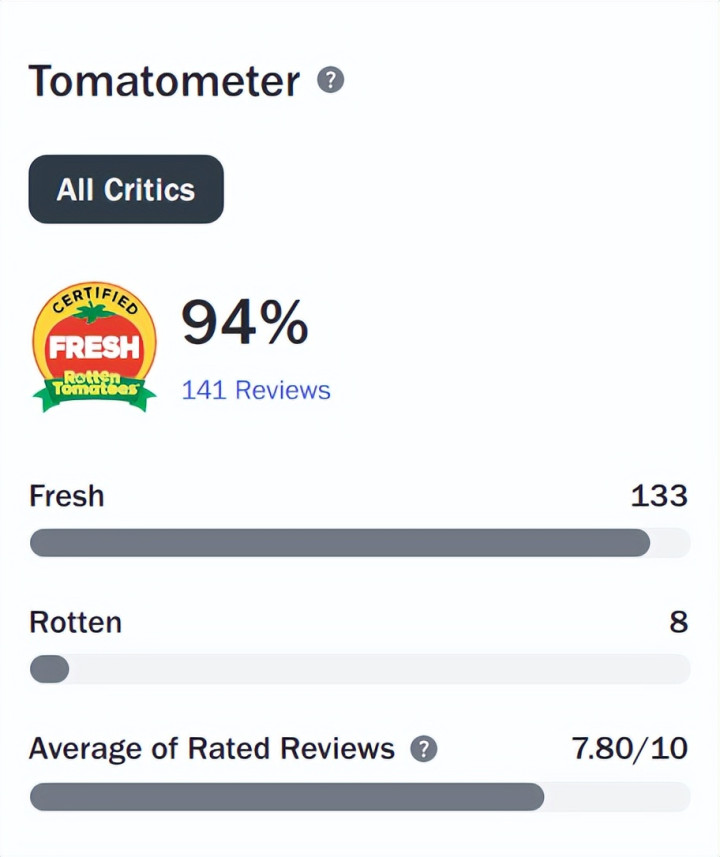The image size is (720, 857).
Task: Click the 8 rotten count
Action: pos(679,622)
